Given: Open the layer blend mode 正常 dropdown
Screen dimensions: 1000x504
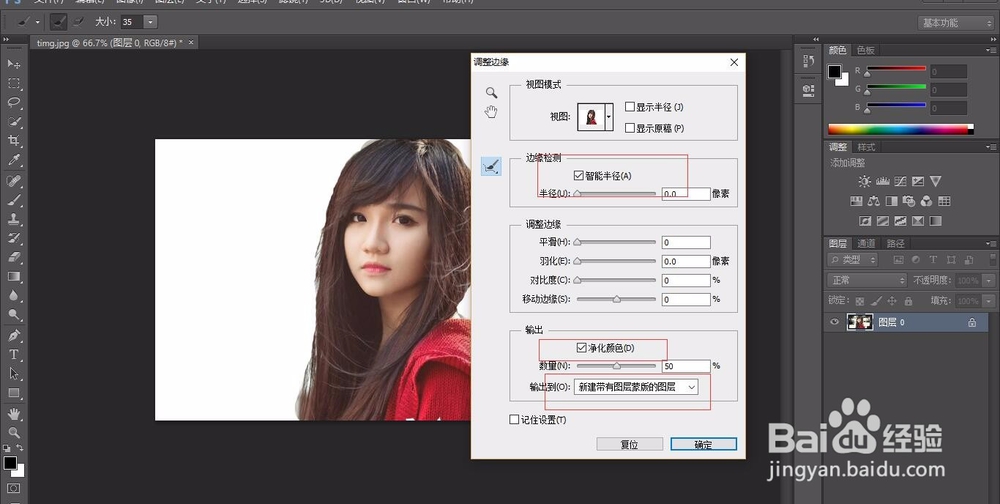Looking at the screenshot, I should [867, 280].
